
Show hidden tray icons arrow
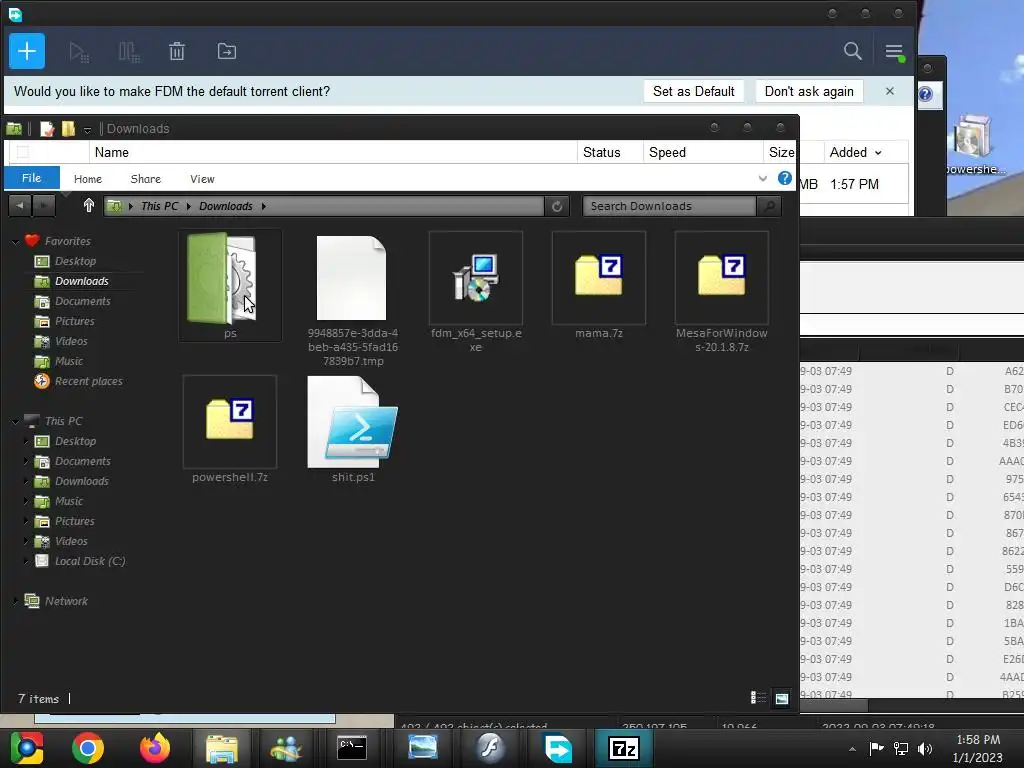pos(852,749)
